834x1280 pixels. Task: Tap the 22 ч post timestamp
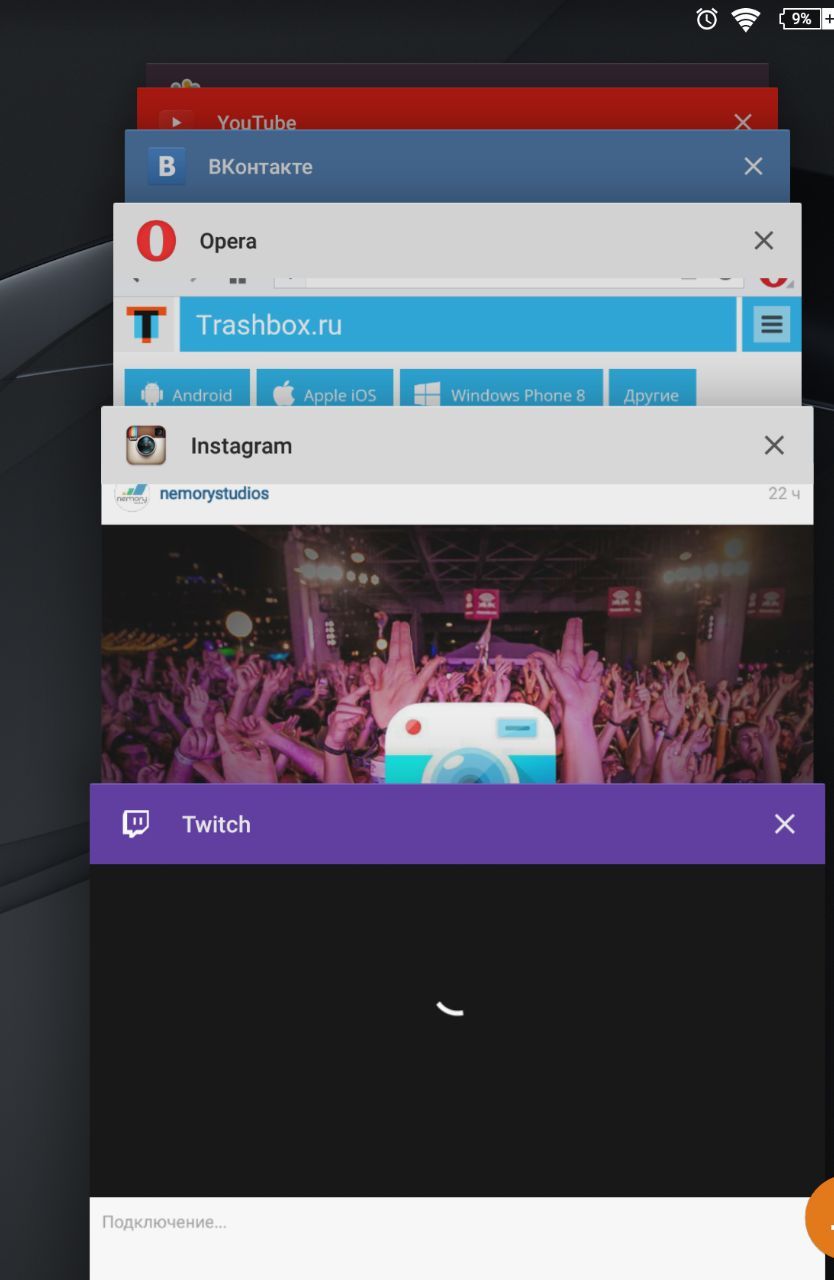coord(784,493)
